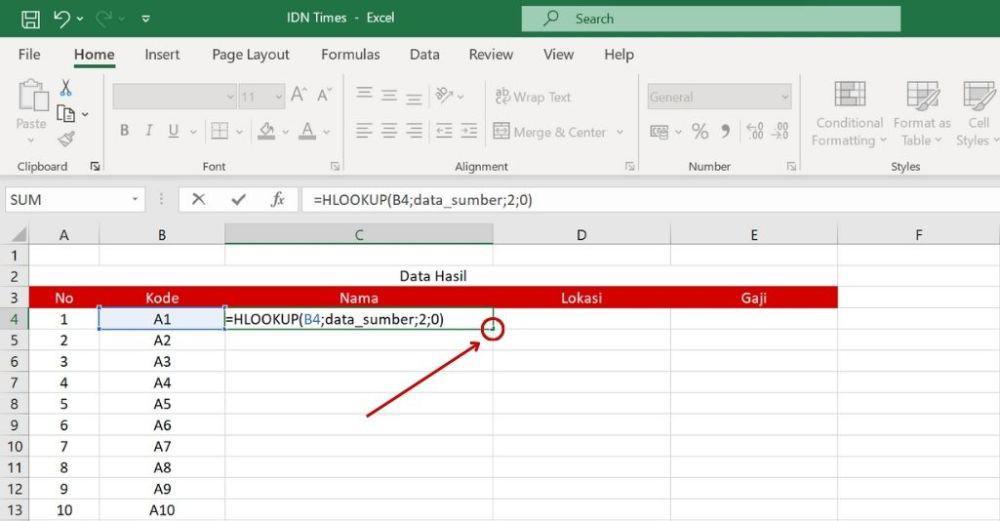
Task: Click the Redo arrow icon
Action: [104, 18]
